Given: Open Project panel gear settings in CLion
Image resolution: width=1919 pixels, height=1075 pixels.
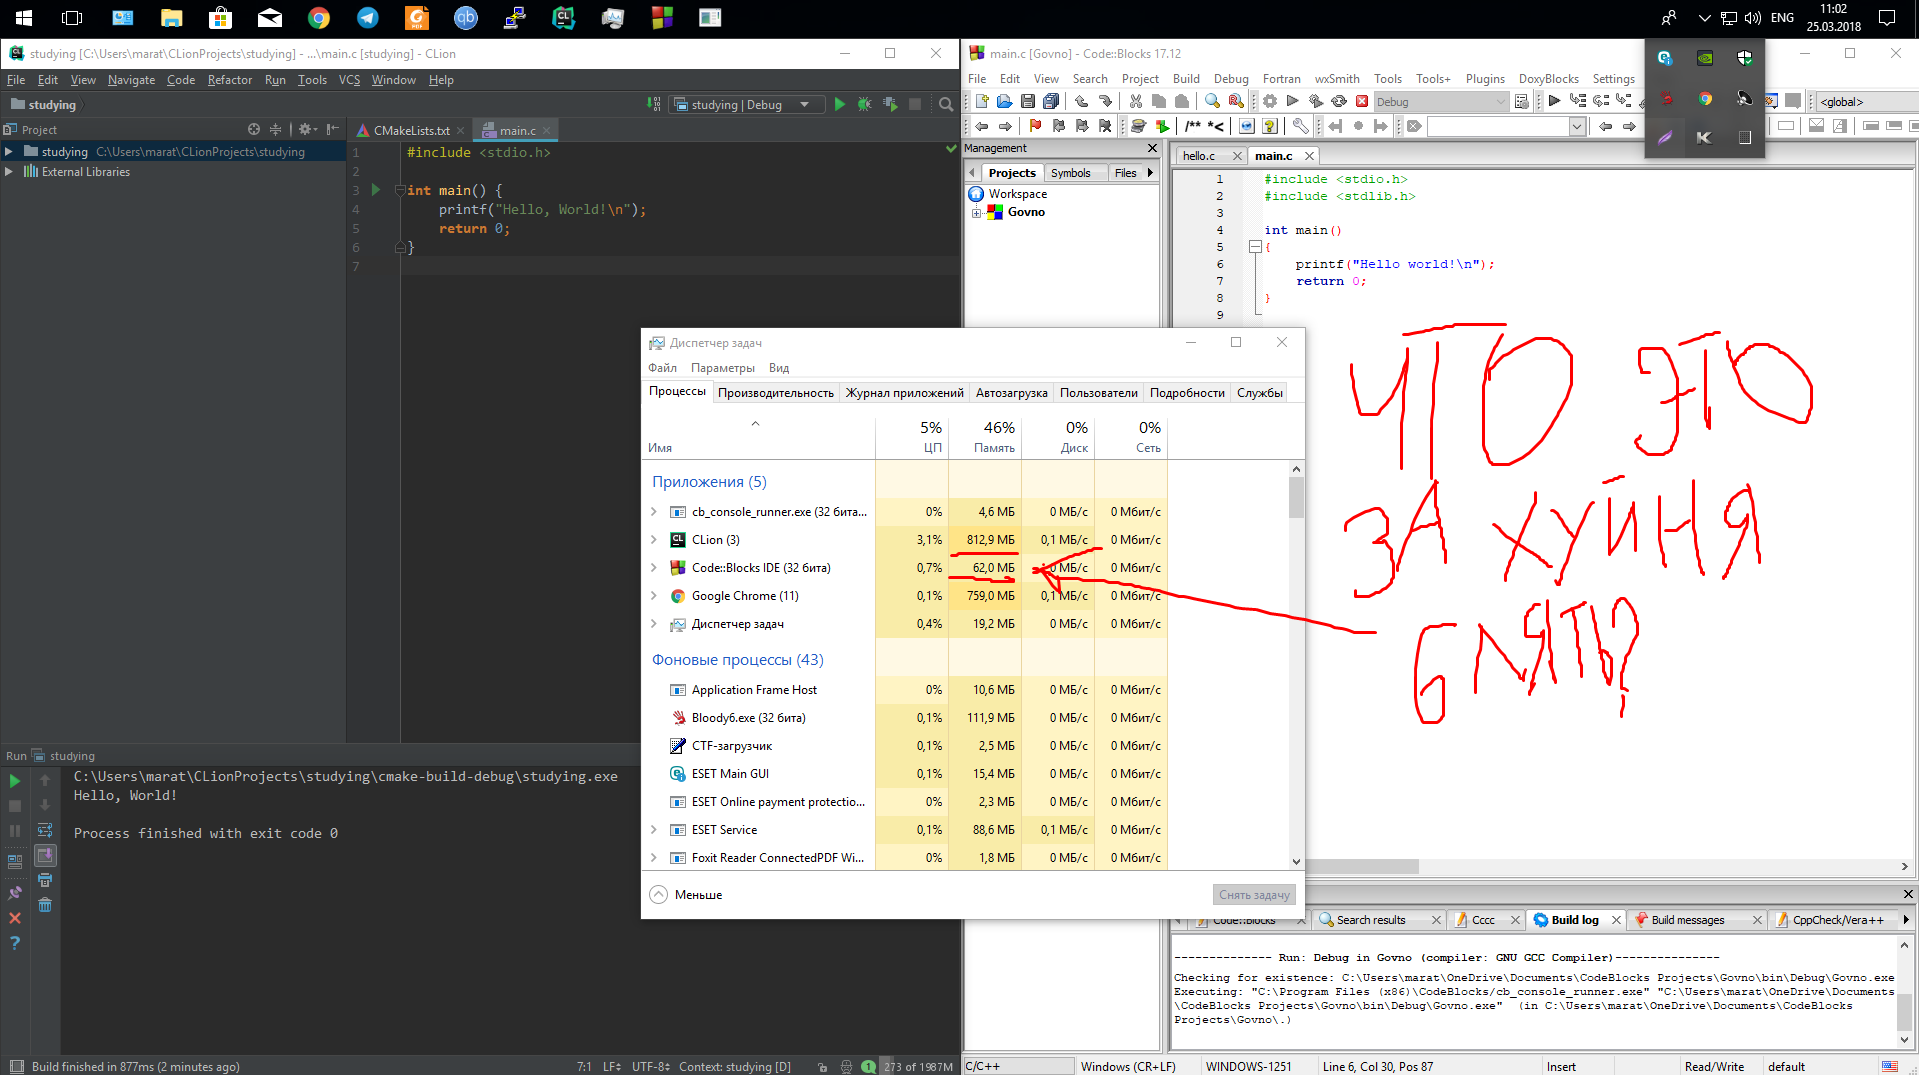Looking at the screenshot, I should point(306,129).
